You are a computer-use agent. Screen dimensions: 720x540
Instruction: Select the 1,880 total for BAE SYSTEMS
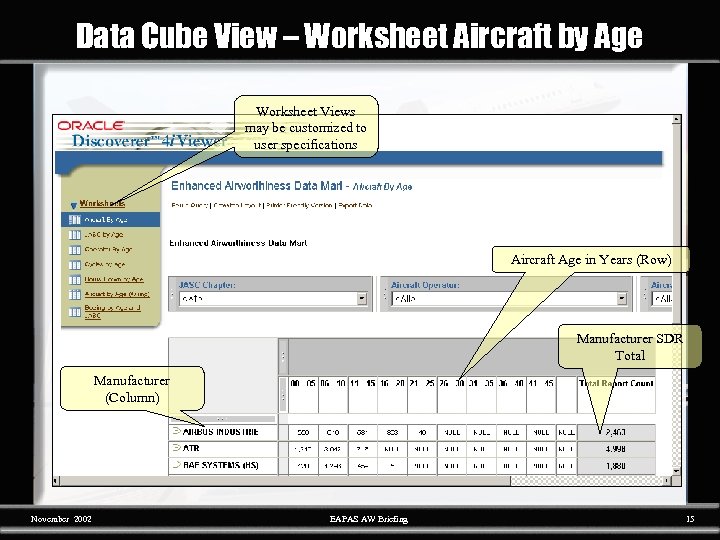pos(616,466)
